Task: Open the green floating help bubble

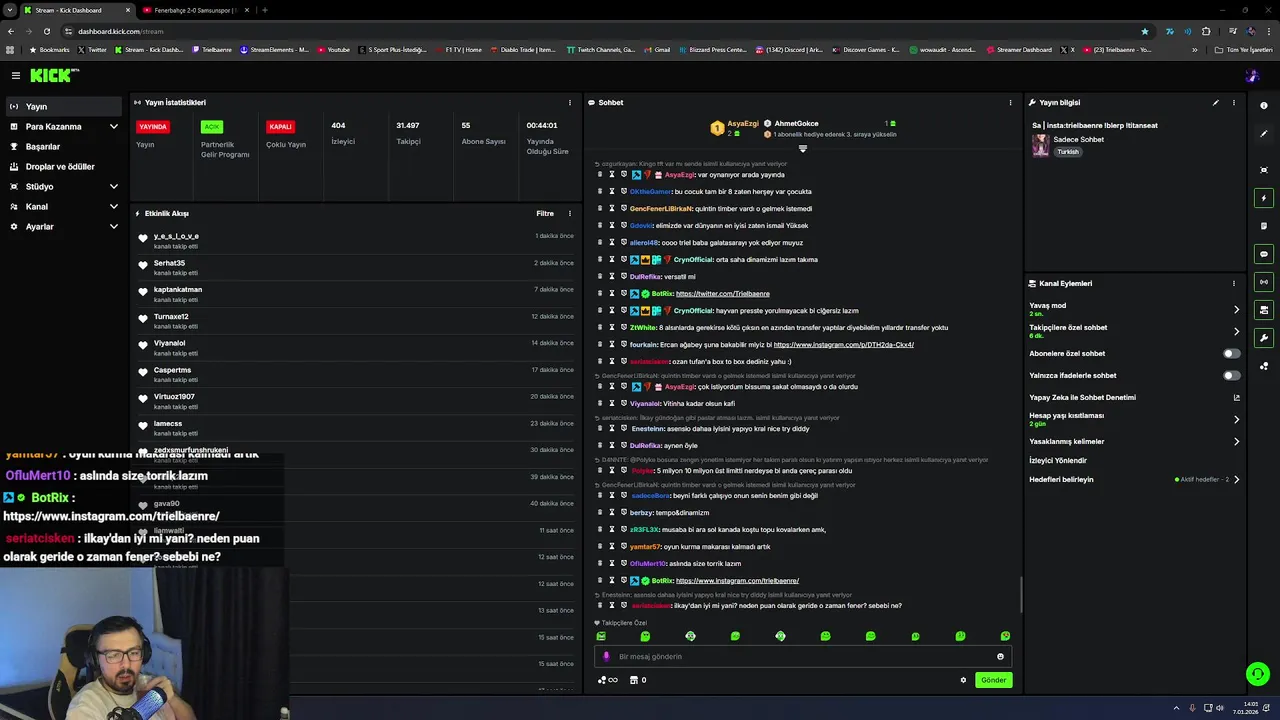Action: pos(1258,674)
